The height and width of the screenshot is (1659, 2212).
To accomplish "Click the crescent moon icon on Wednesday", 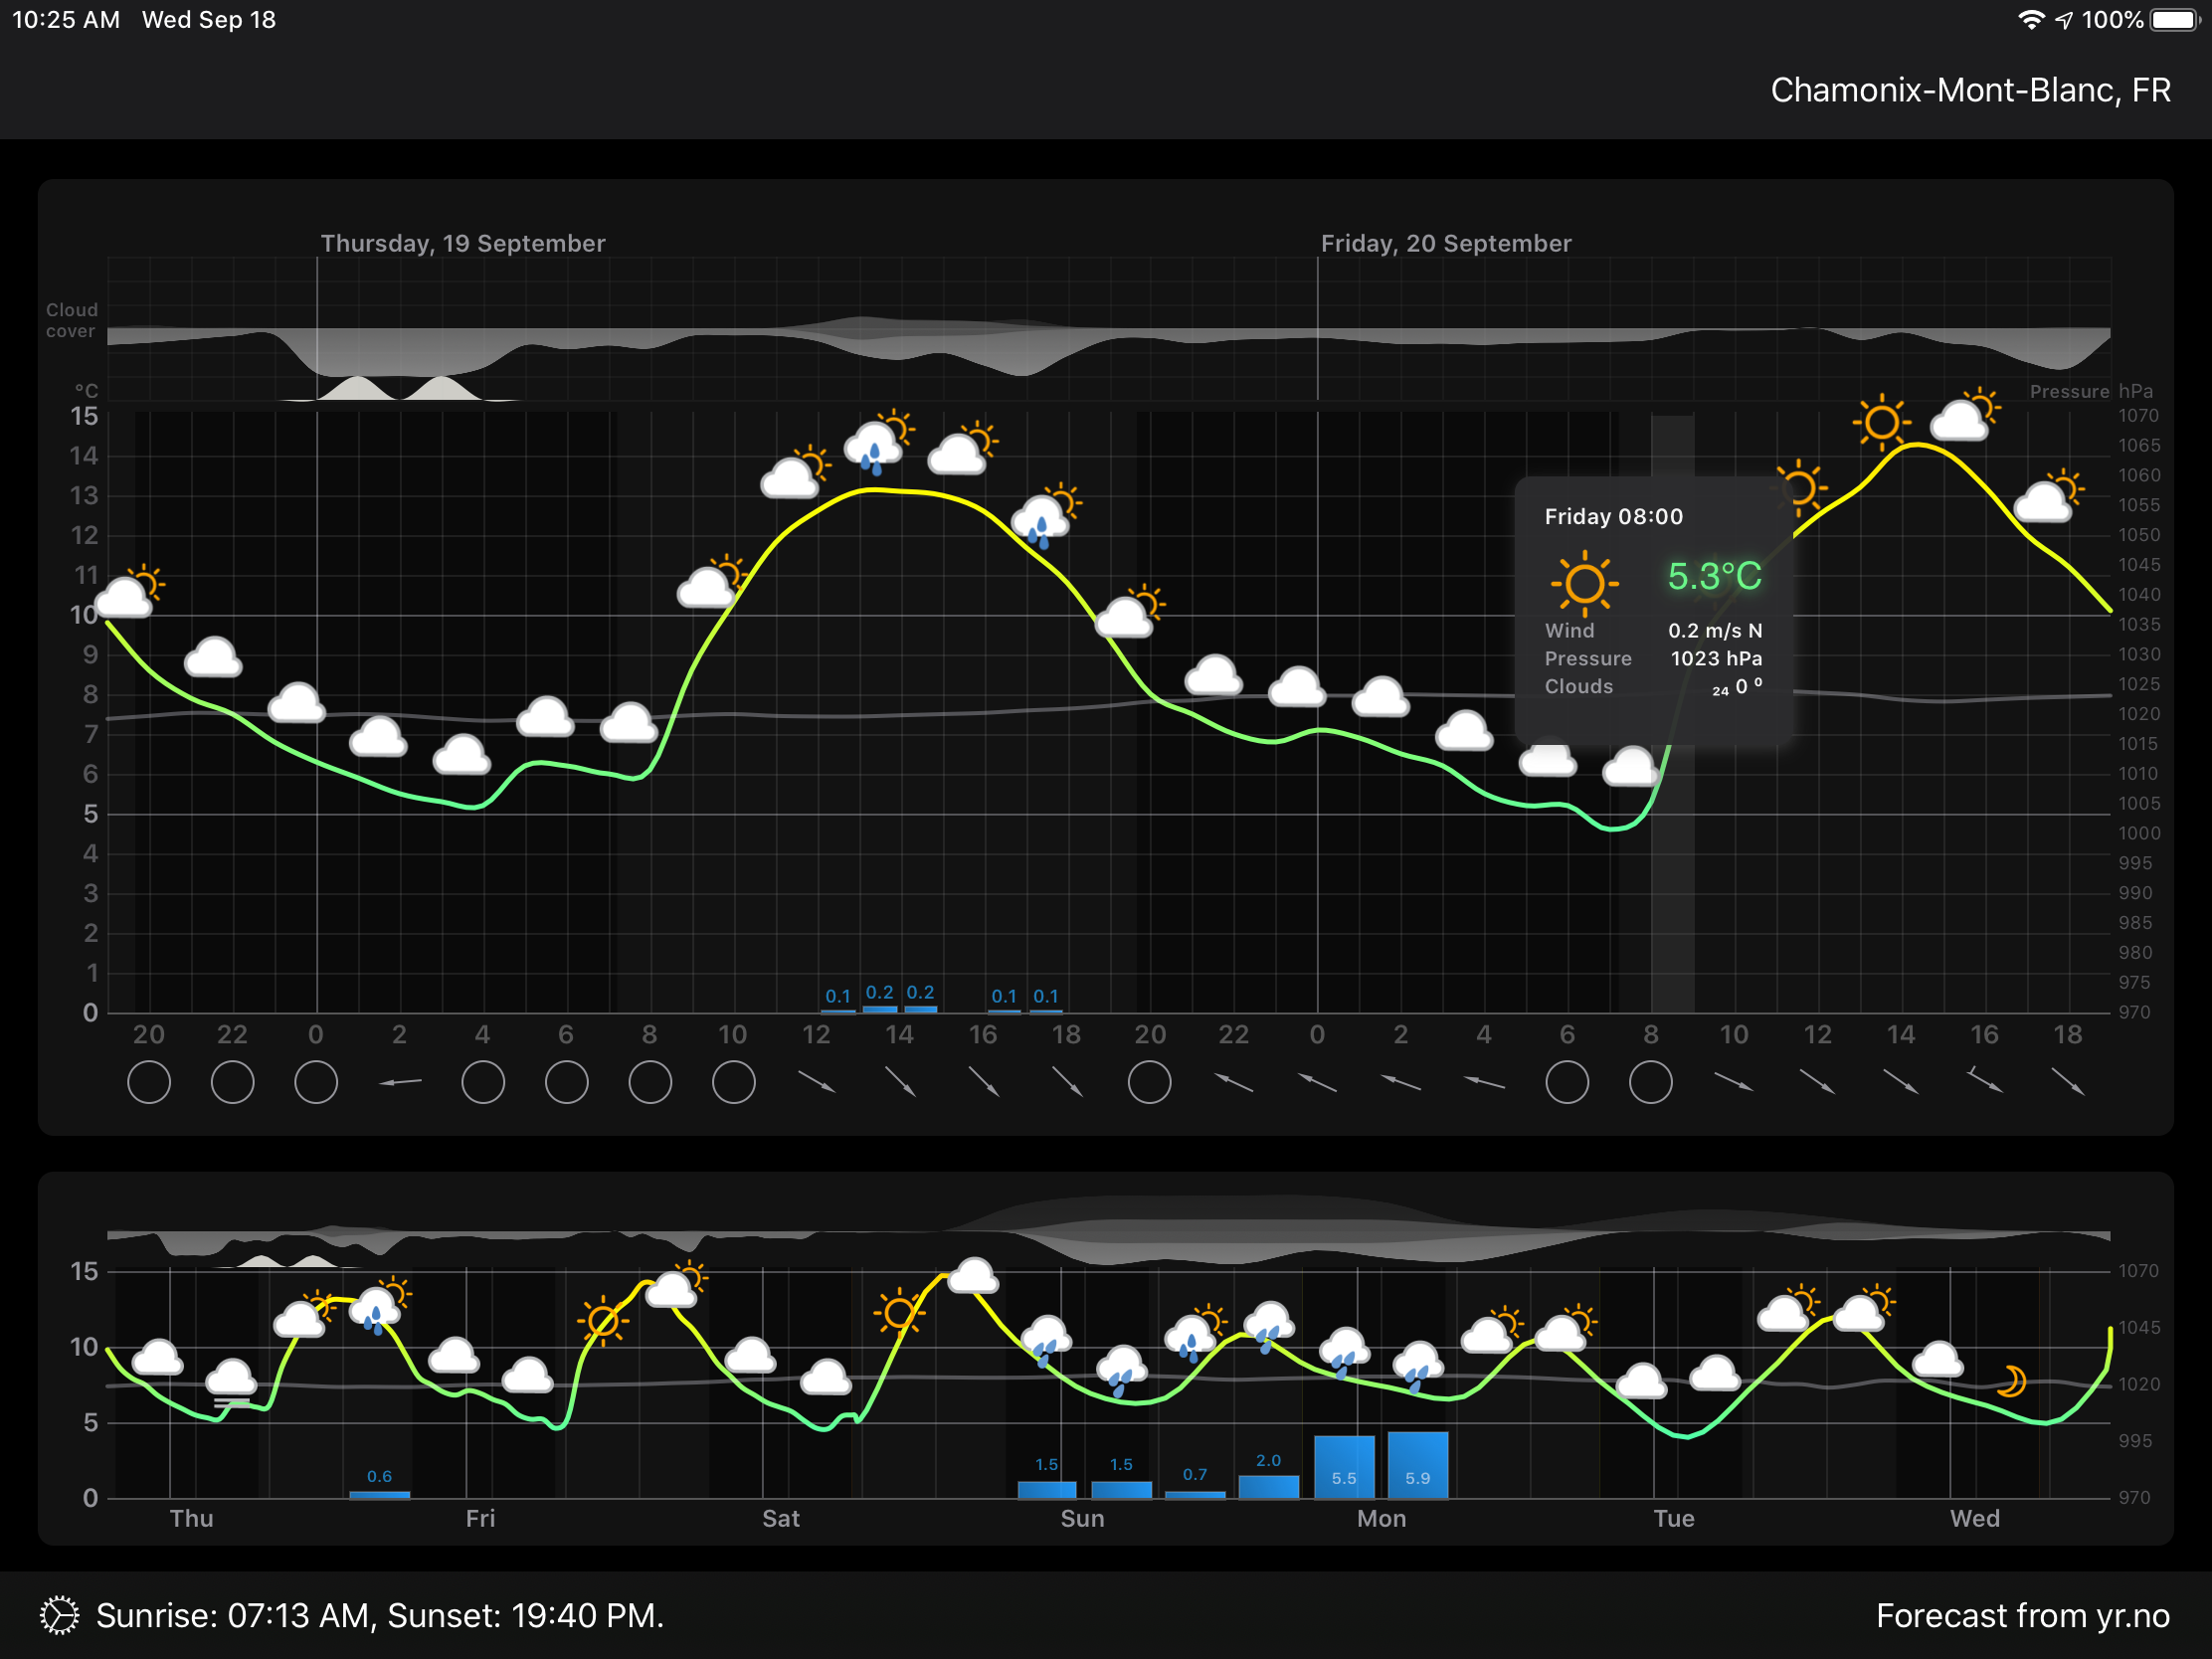I will [2010, 1381].
